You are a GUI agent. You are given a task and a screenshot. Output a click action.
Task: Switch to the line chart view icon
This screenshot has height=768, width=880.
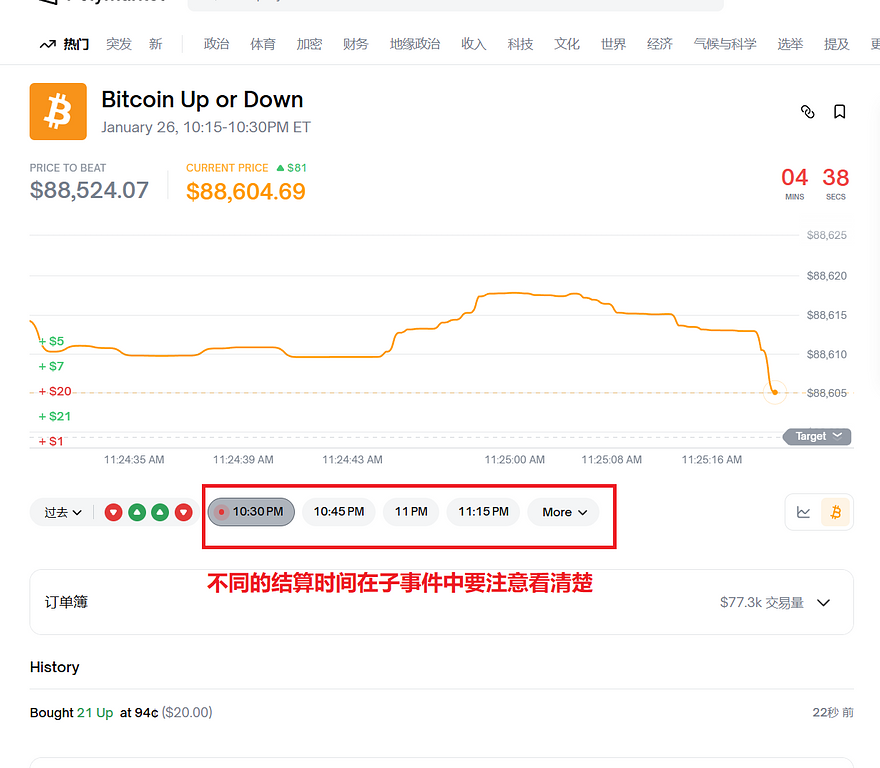coord(804,512)
